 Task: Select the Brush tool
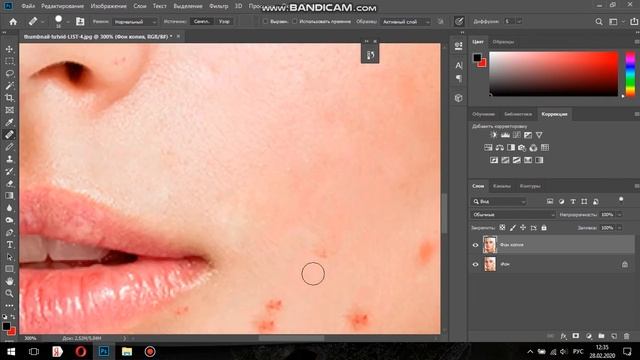[9, 147]
